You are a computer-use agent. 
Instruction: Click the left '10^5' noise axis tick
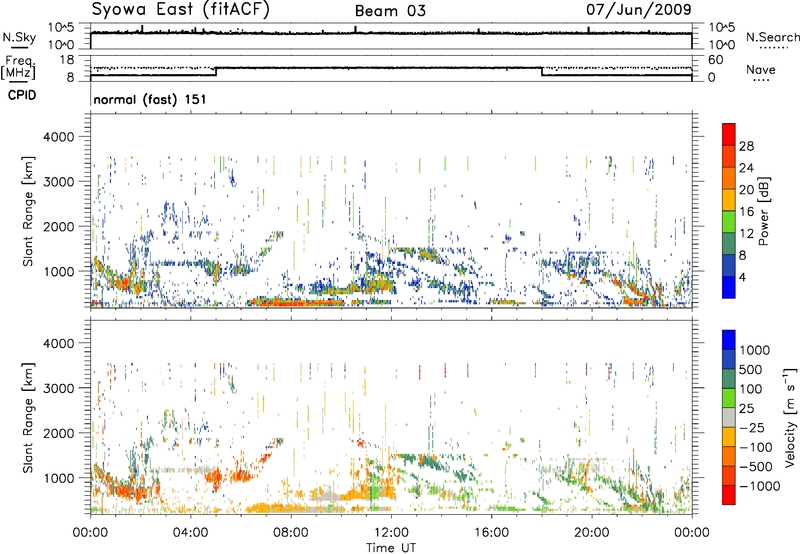click(x=61, y=28)
